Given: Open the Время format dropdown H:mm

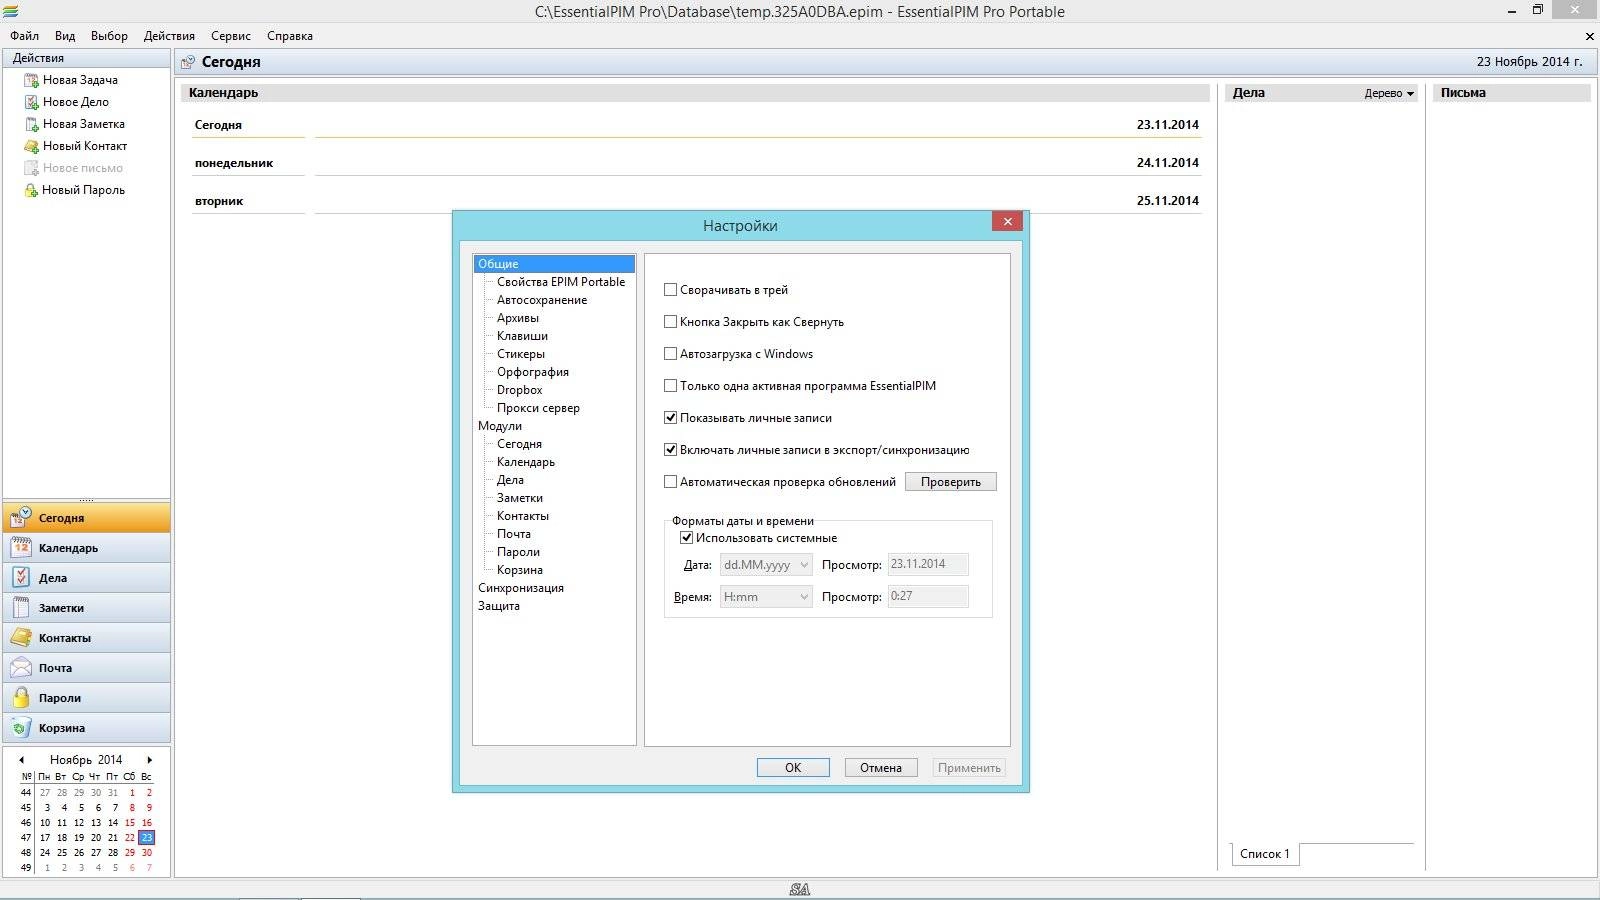Looking at the screenshot, I should (766, 597).
